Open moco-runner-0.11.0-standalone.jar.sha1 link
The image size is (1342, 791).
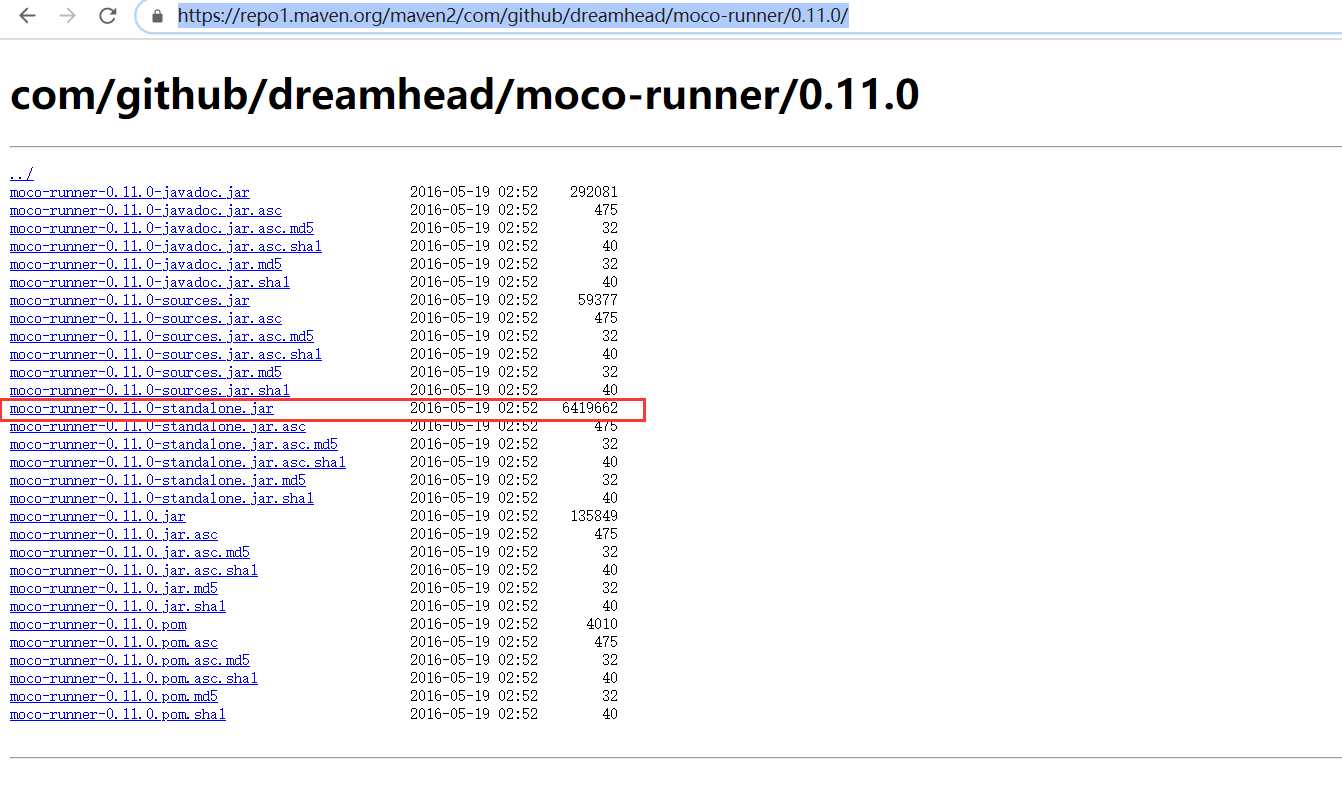click(x=162, y=498)
